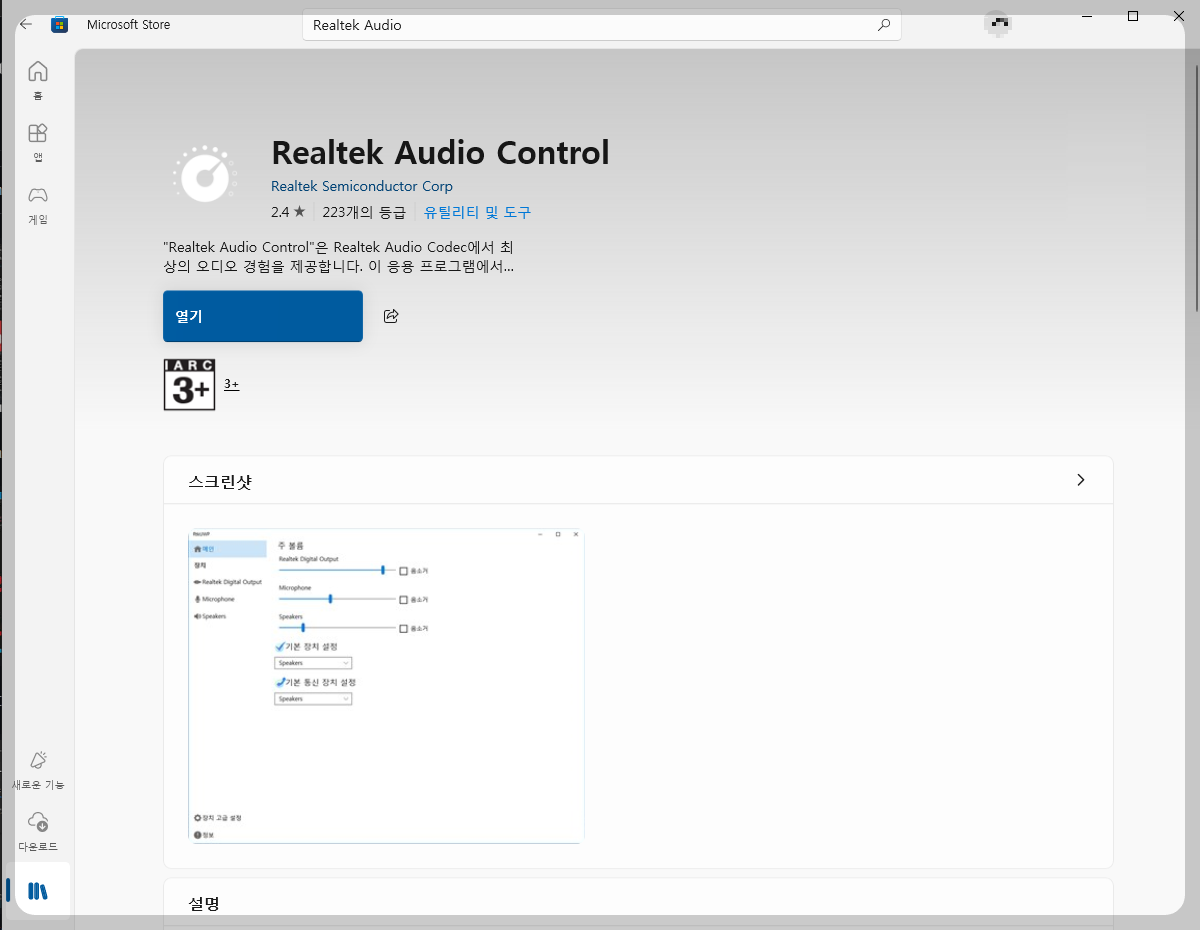Open the Apps (앱) sidebar section

pos(38,143)
